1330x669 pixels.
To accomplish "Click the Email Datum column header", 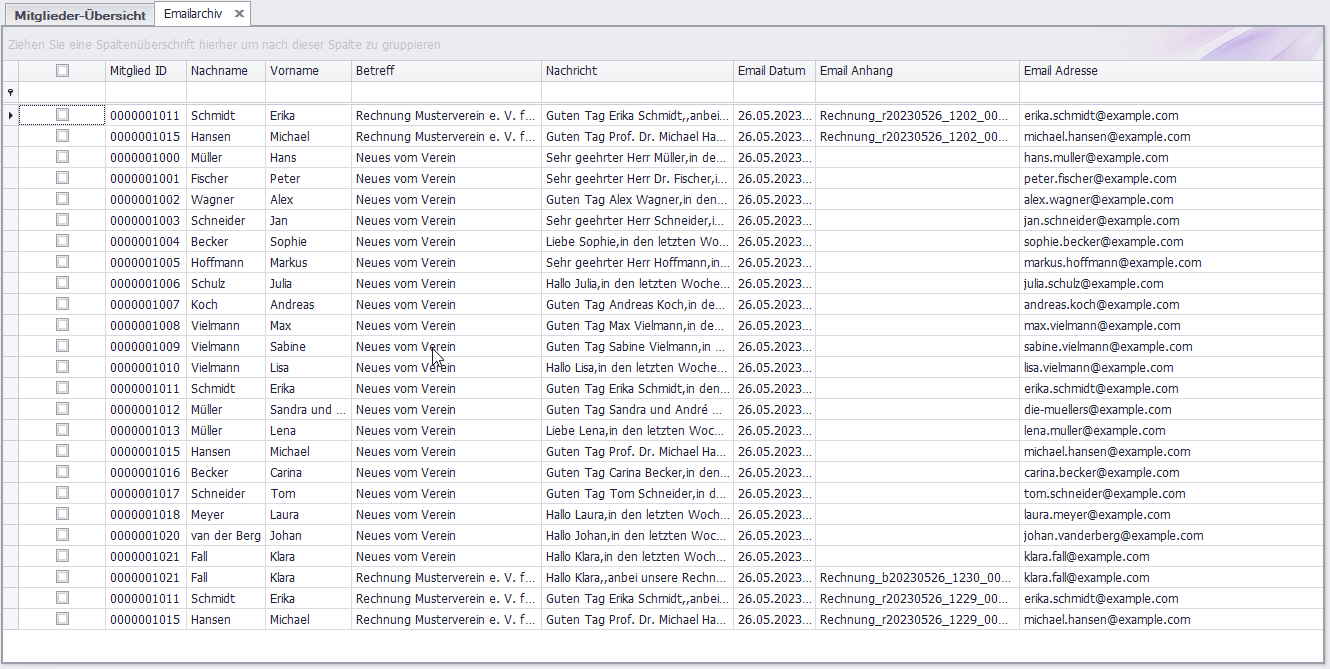I will [771, 71].
